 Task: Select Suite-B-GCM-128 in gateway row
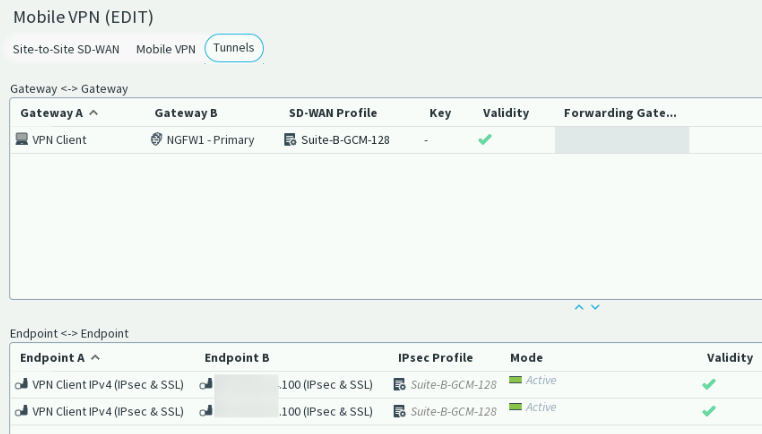pos(346,140)
